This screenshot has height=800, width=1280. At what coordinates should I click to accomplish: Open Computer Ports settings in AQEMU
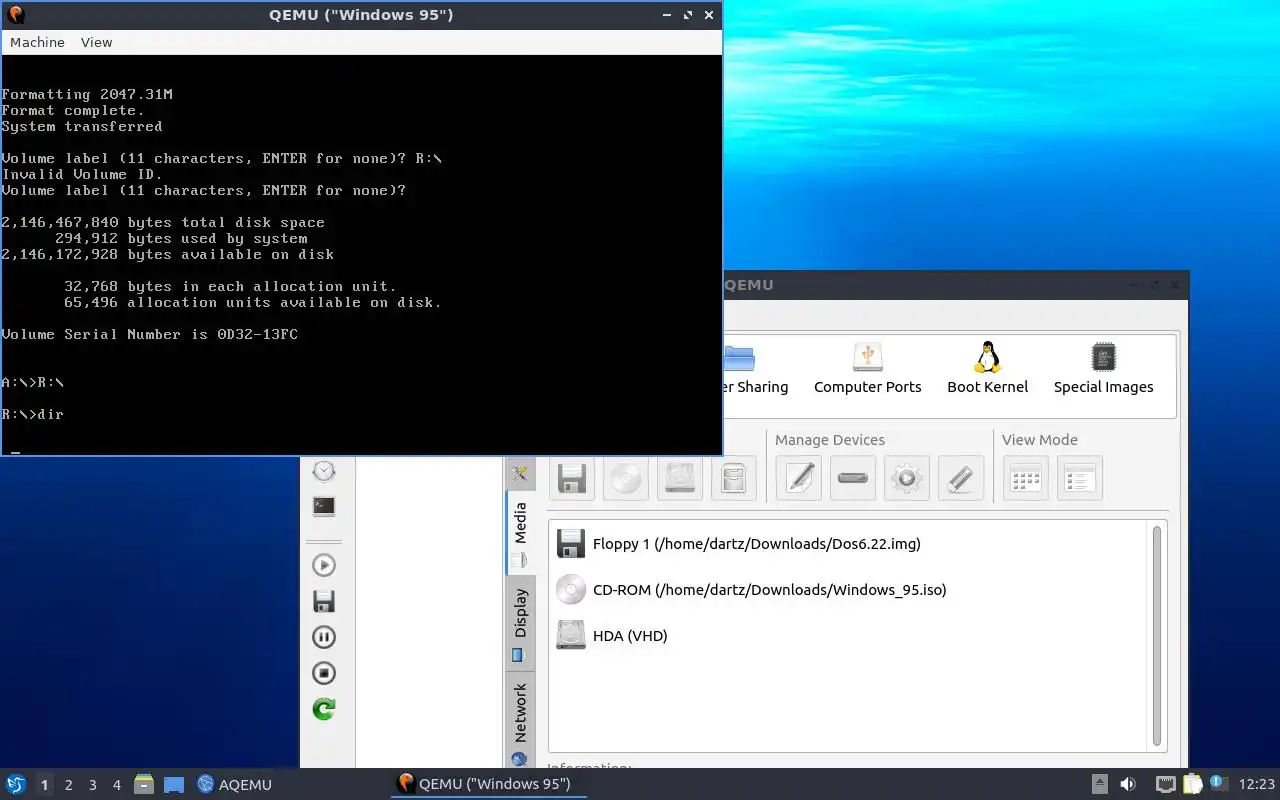pyautogui.click(x=867, y=369)
